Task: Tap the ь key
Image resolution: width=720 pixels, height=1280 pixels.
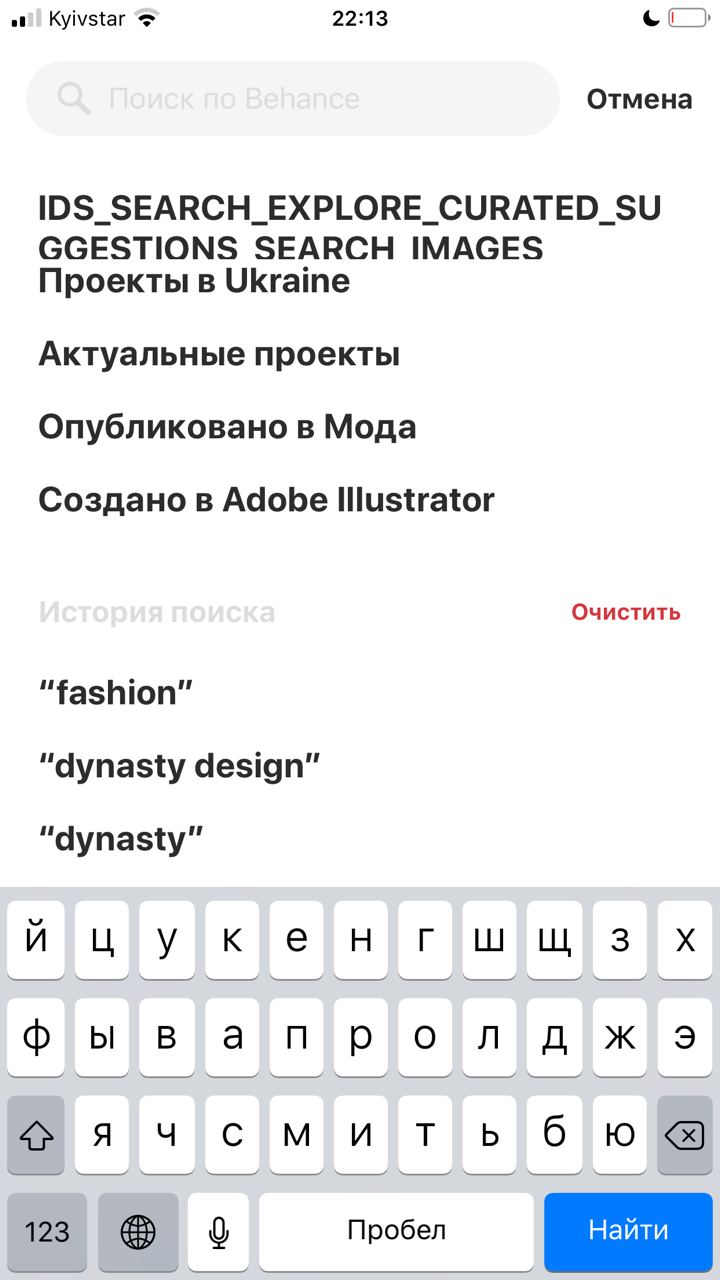Action: click(490, 1135)
